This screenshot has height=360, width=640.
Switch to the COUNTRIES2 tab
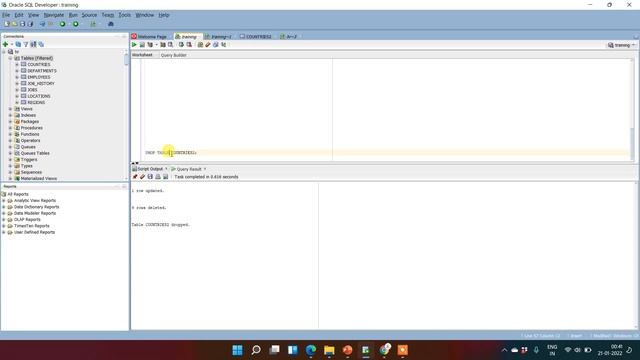tap(256, 36)
